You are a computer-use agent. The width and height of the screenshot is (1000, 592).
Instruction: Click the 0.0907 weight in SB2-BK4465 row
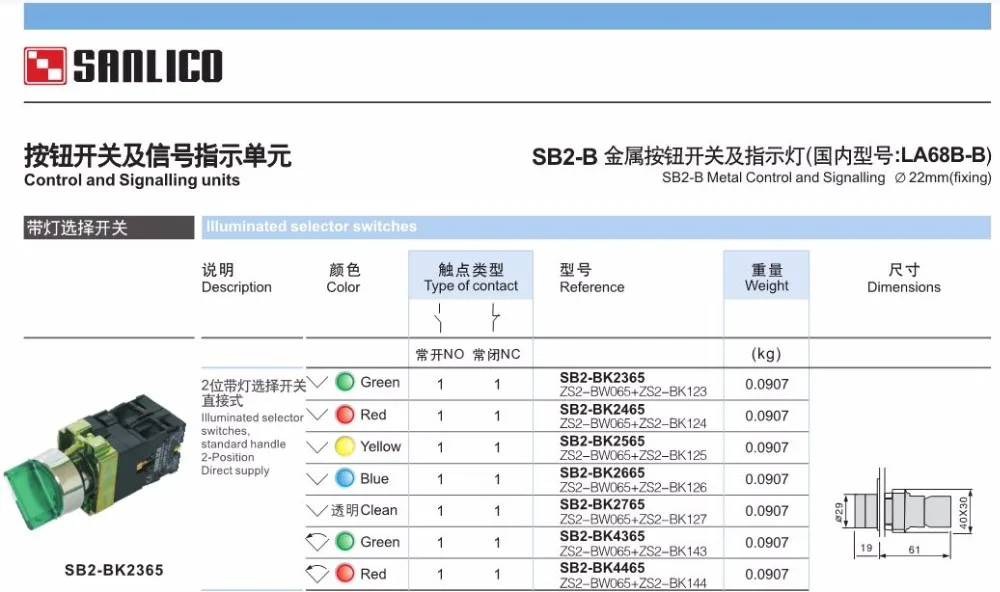click(767, 574)
